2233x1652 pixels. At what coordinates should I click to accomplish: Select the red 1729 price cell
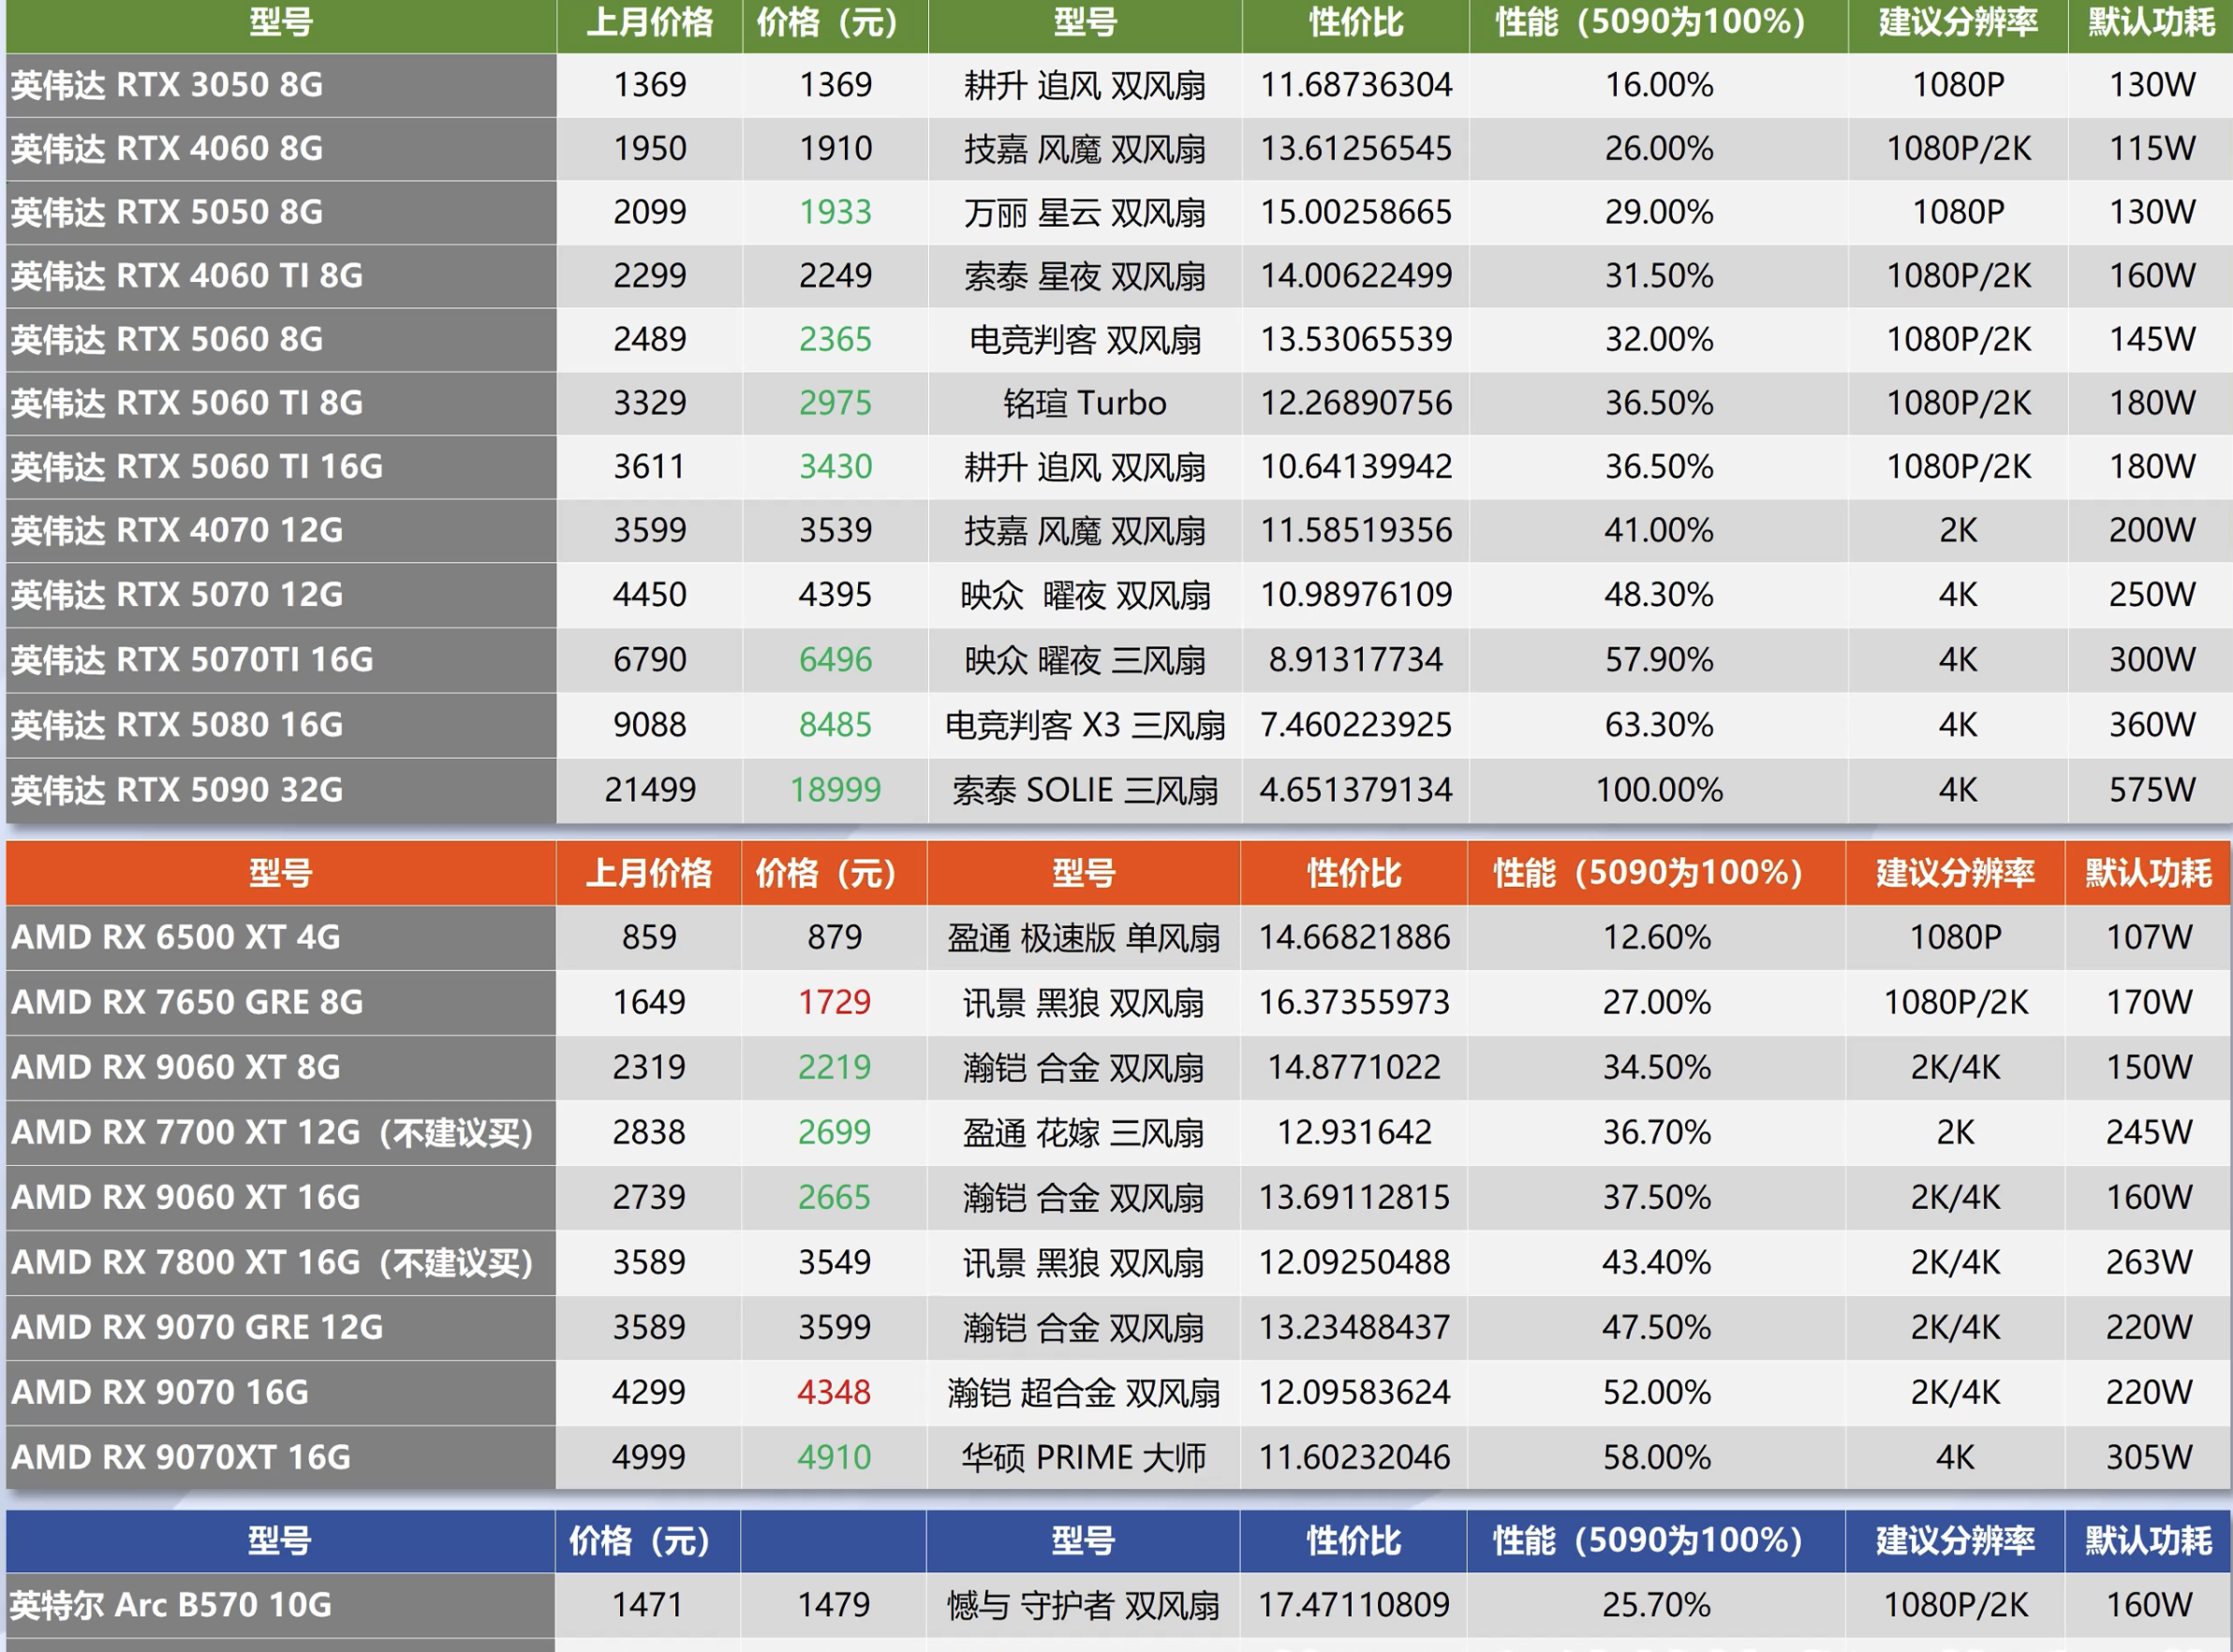coord(834,1002)
